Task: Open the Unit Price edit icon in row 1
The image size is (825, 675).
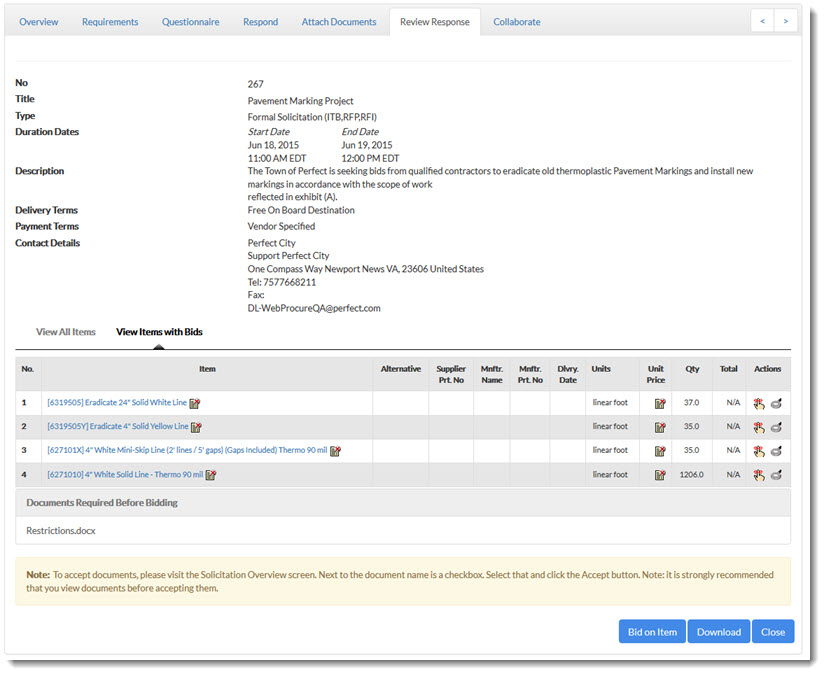Action: click(x=660, y=404)
